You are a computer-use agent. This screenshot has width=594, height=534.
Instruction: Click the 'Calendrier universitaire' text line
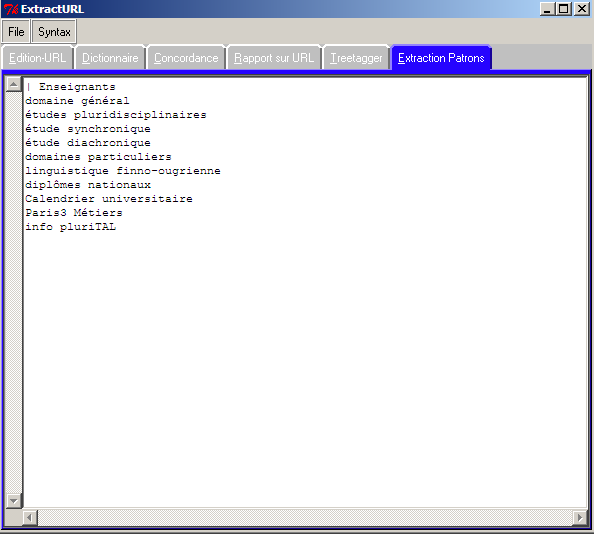[x=109, y=199]
